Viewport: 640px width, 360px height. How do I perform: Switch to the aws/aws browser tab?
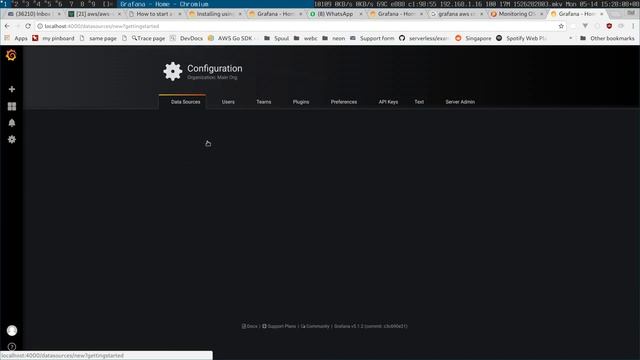(x=94, y=14)
